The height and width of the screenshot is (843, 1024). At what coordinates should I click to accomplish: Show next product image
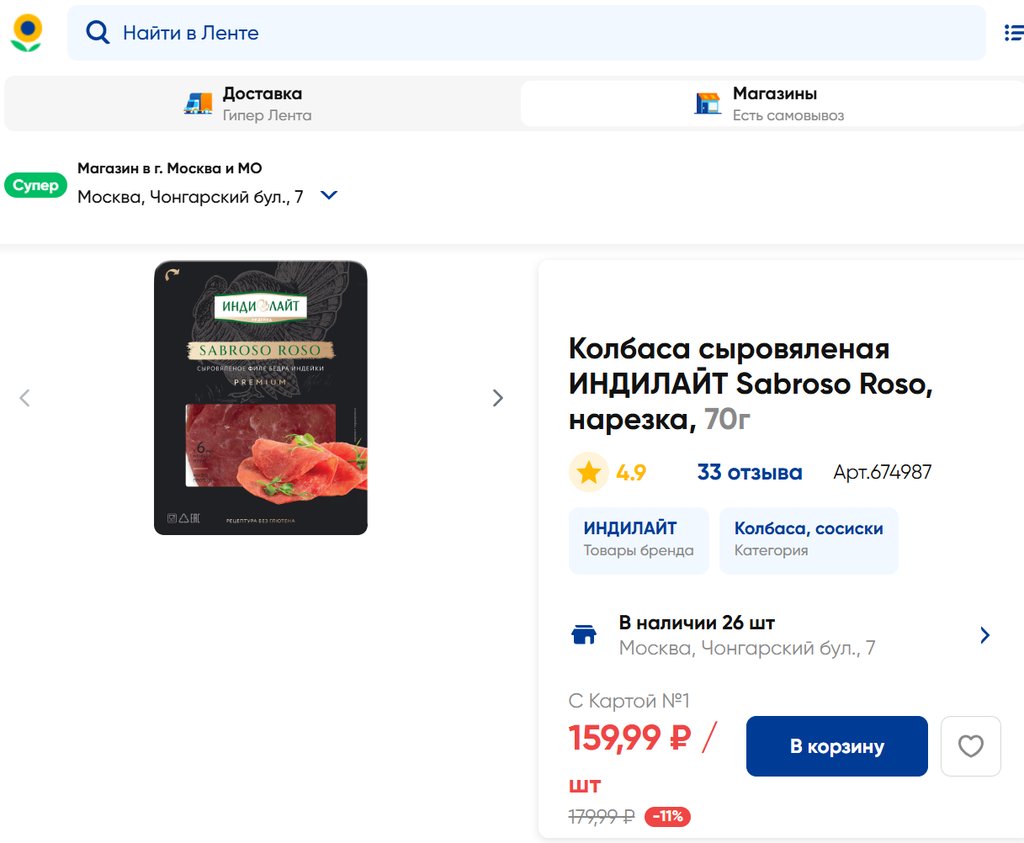click(497, 398)
